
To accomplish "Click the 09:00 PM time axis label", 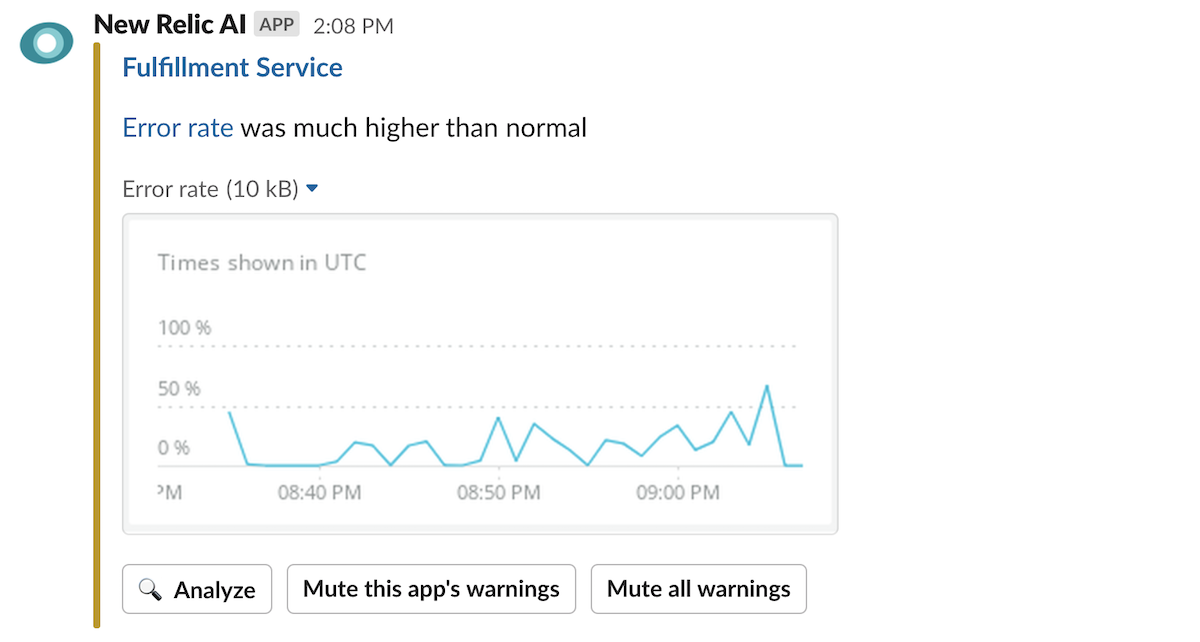I will click(677, 492).
